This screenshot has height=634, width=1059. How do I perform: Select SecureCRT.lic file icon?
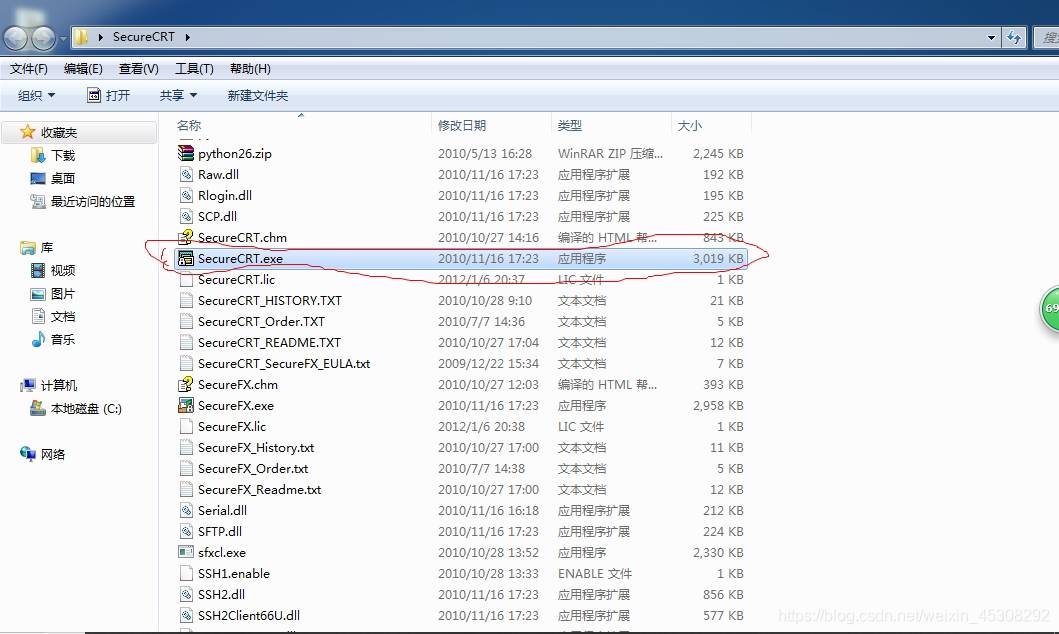coord(186,279)
